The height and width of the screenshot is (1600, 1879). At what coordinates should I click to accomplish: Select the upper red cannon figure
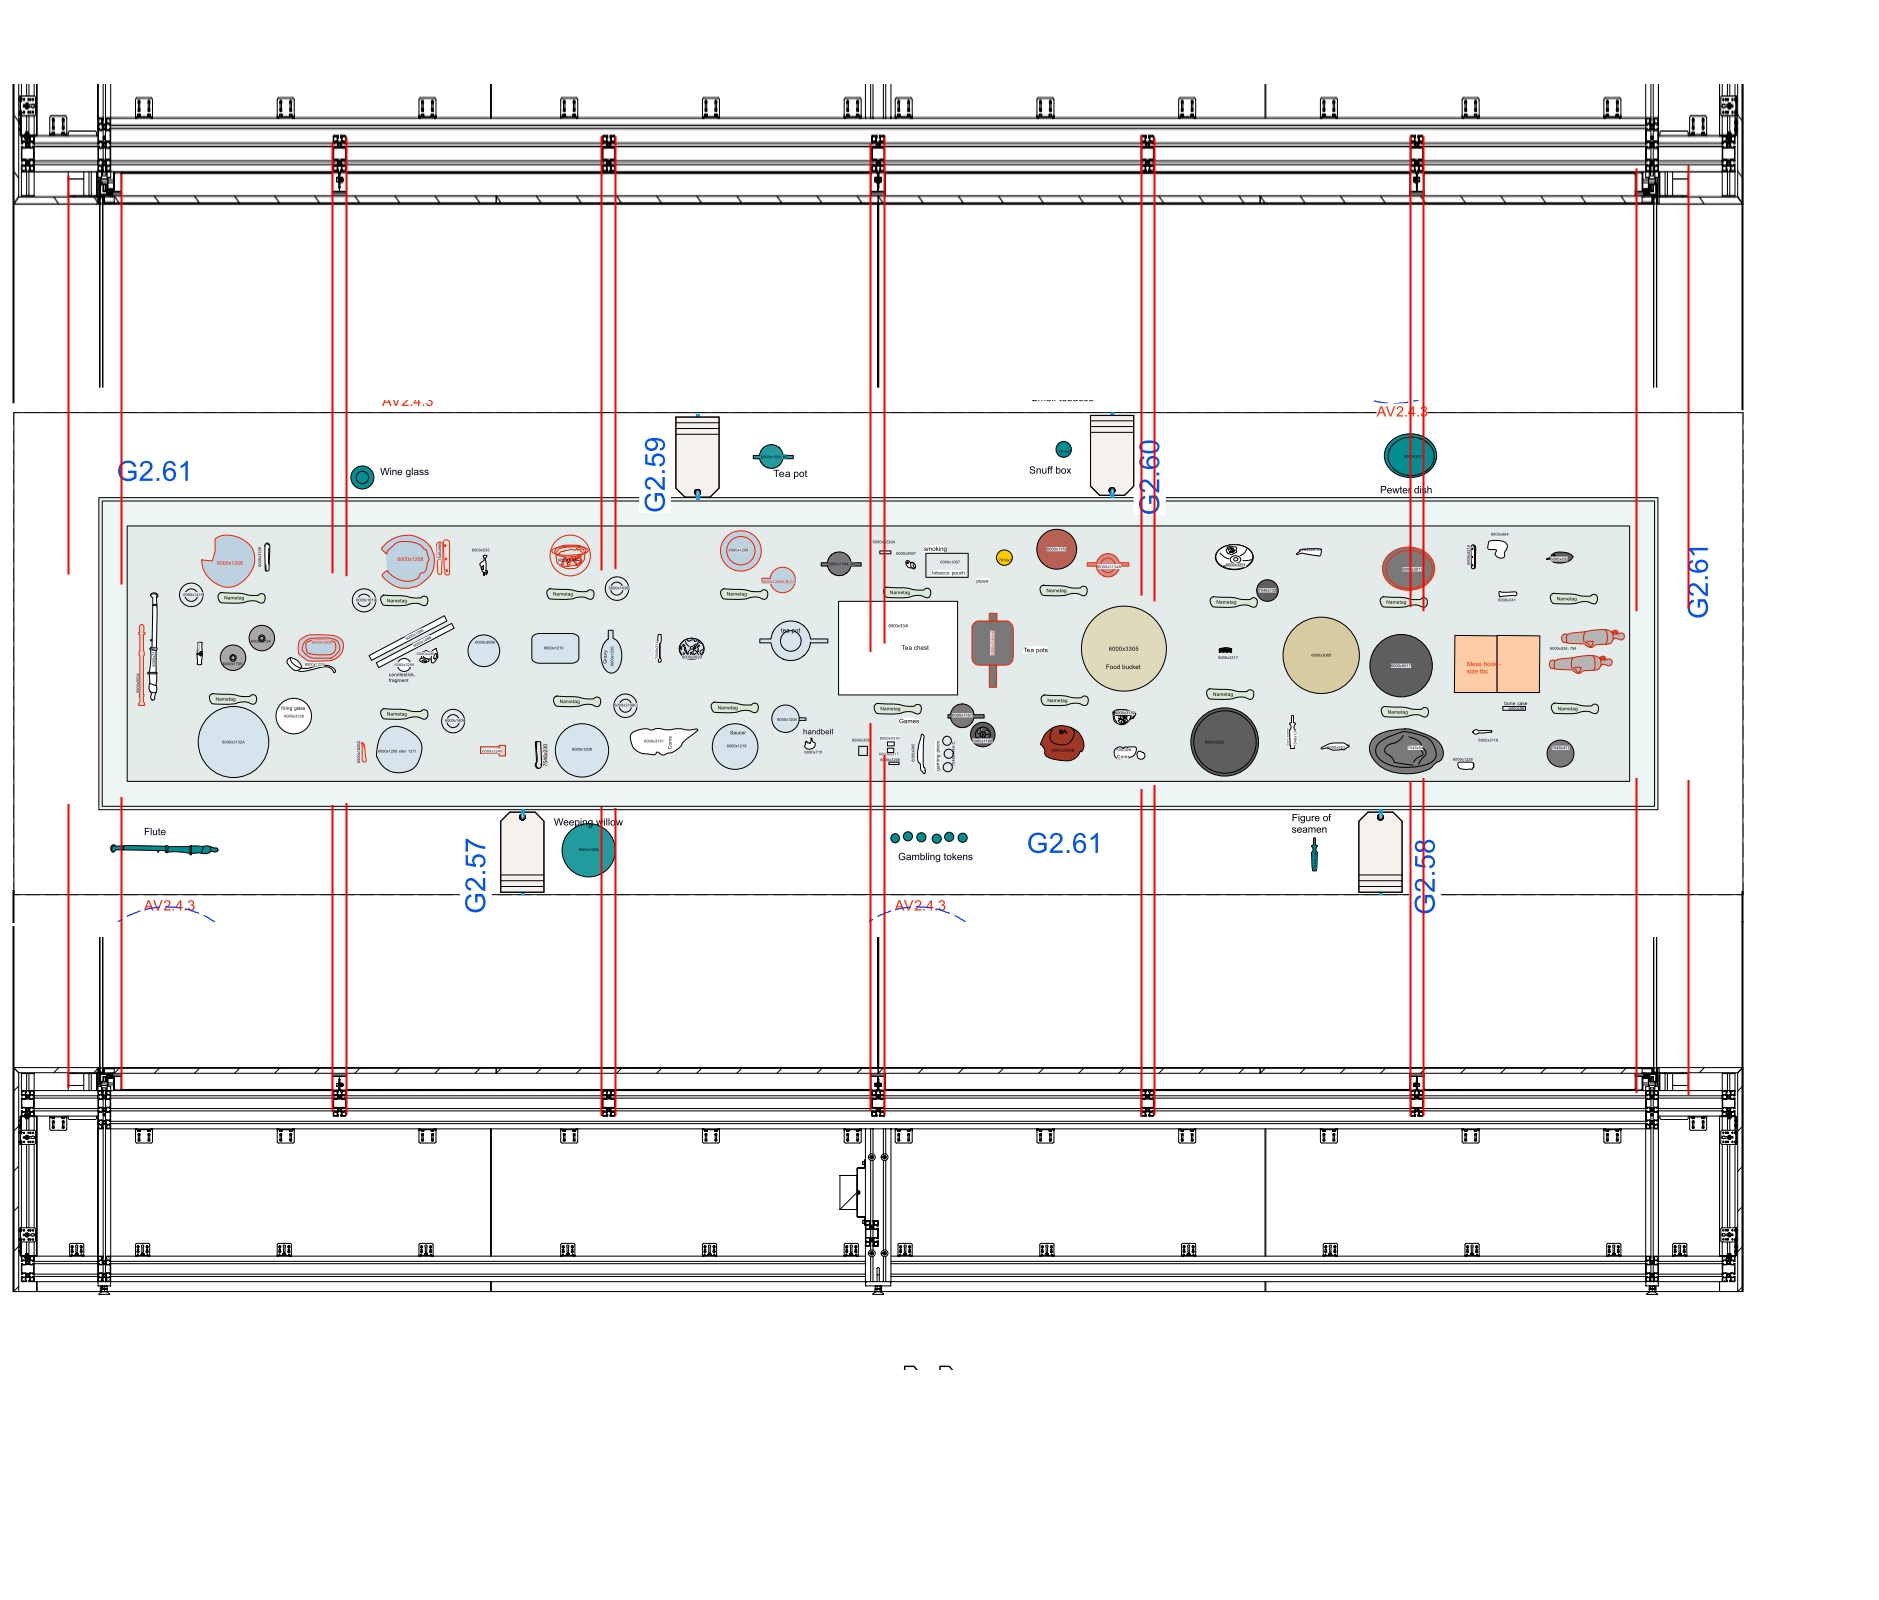1592,637
